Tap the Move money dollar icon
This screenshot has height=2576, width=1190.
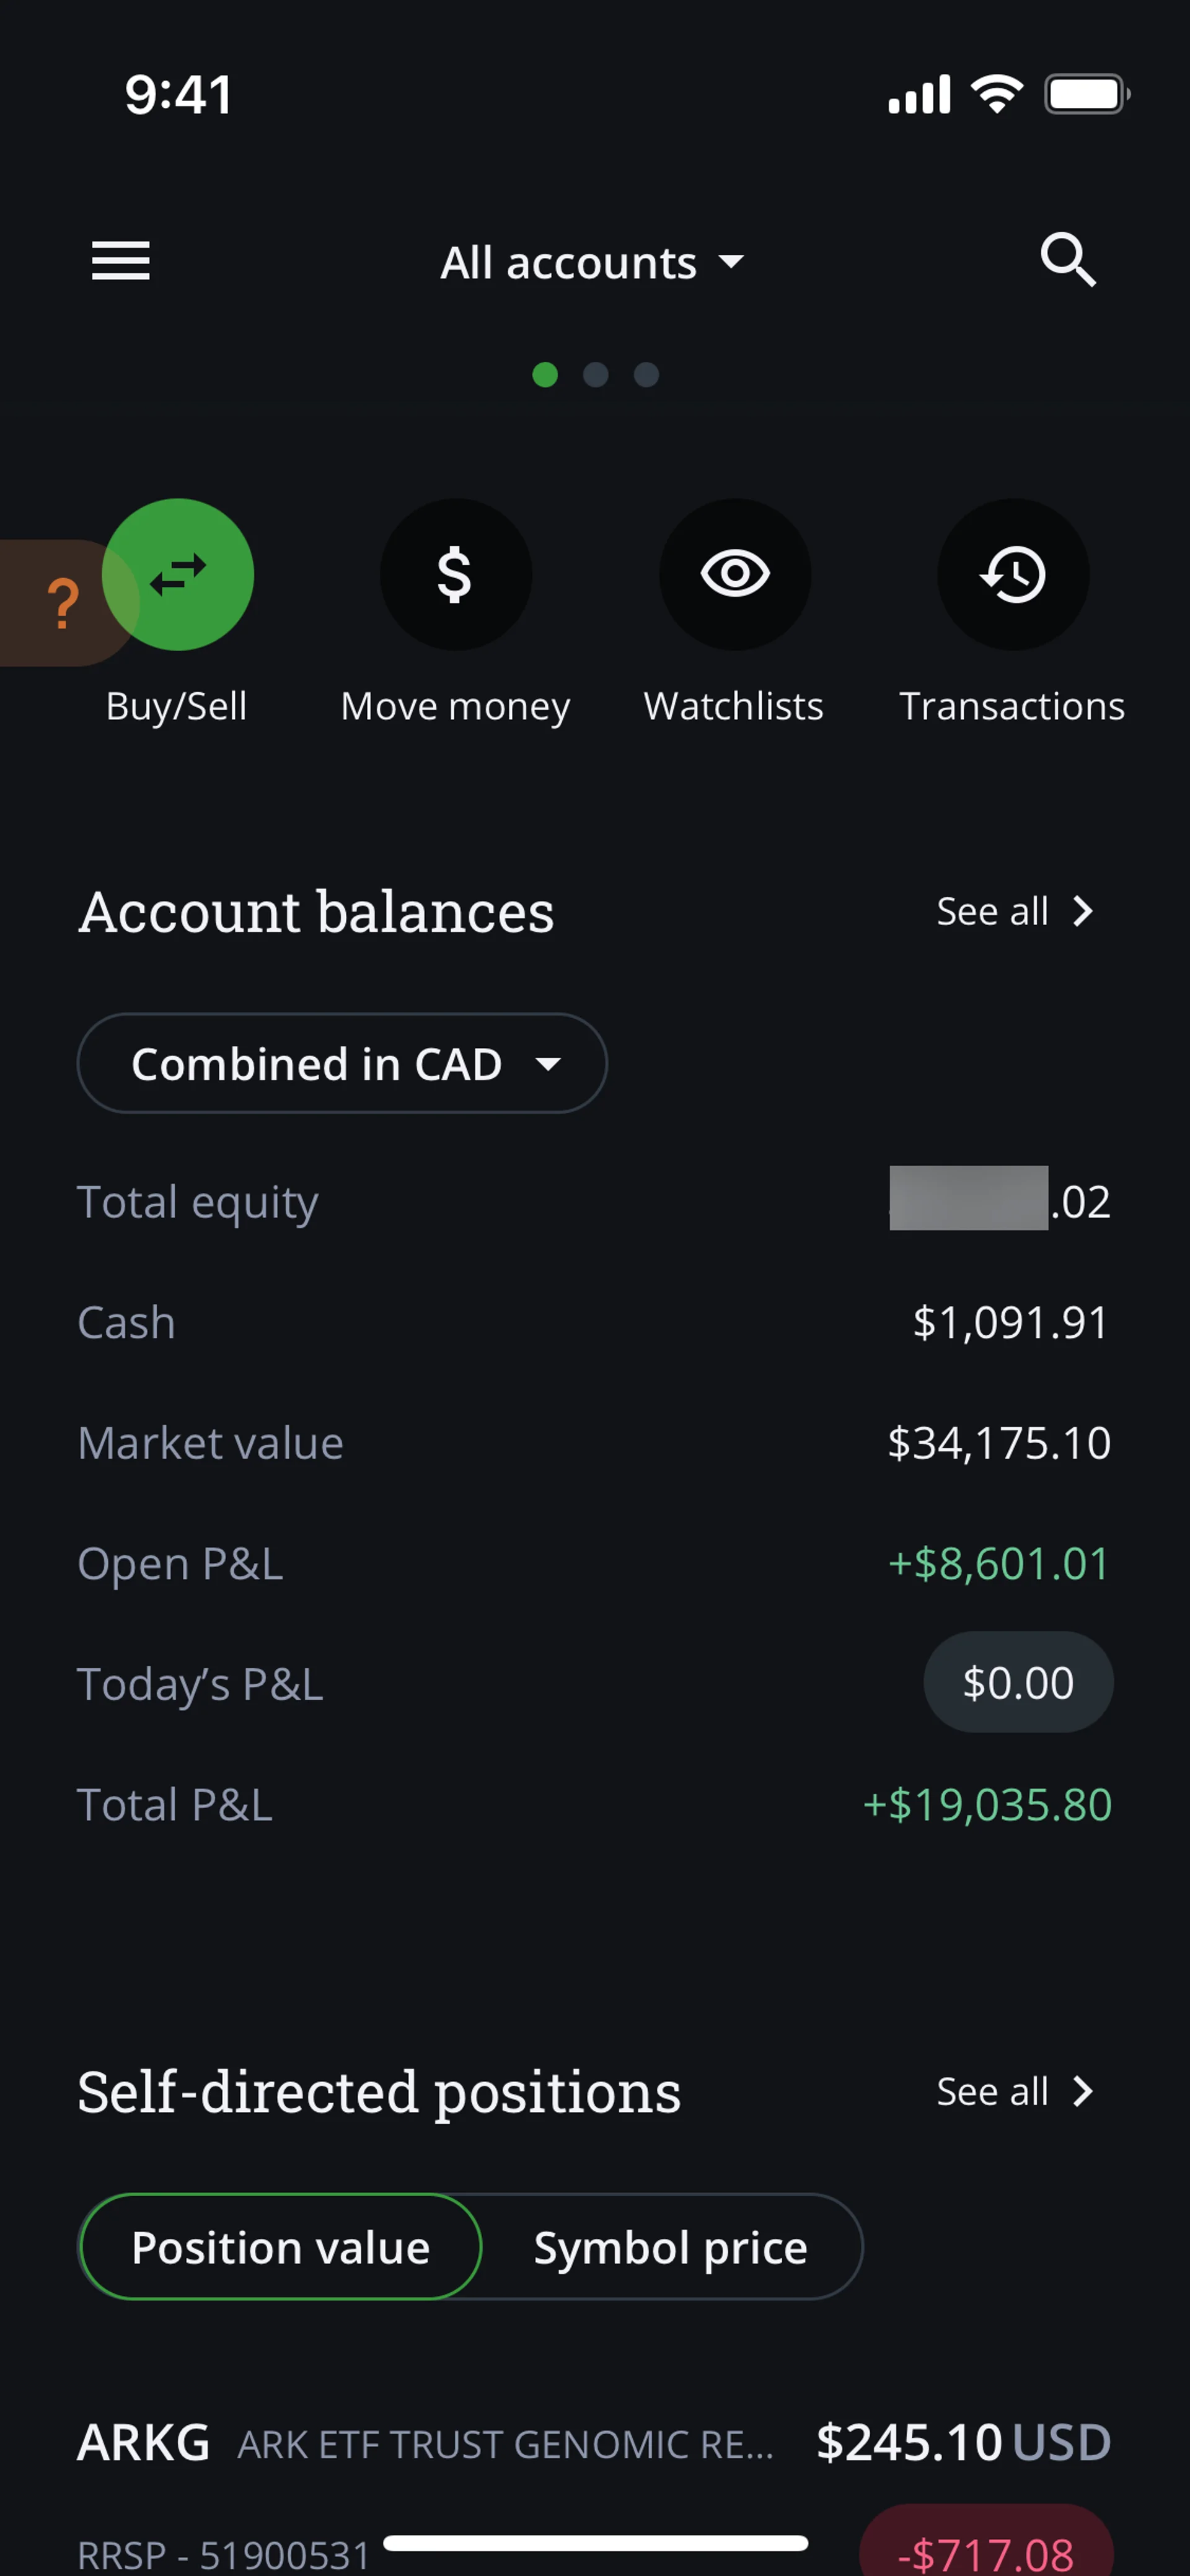[x=456, y=575]
